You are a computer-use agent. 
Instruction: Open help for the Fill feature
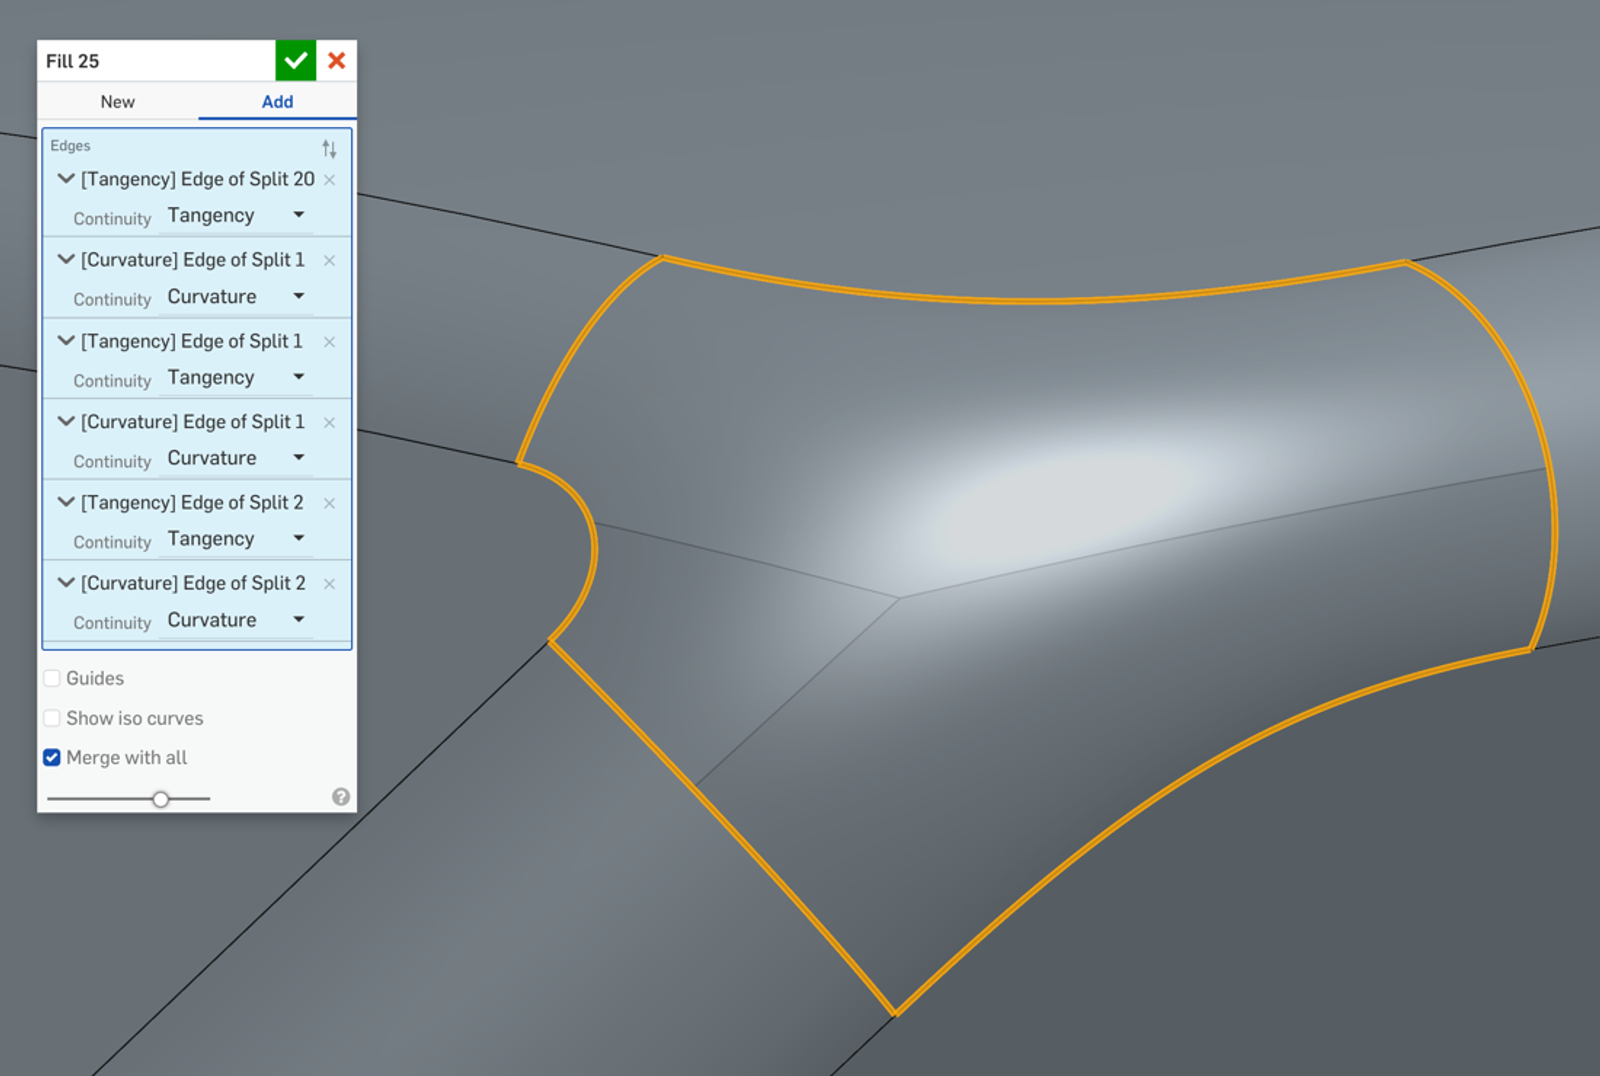(x=341, y=797)
